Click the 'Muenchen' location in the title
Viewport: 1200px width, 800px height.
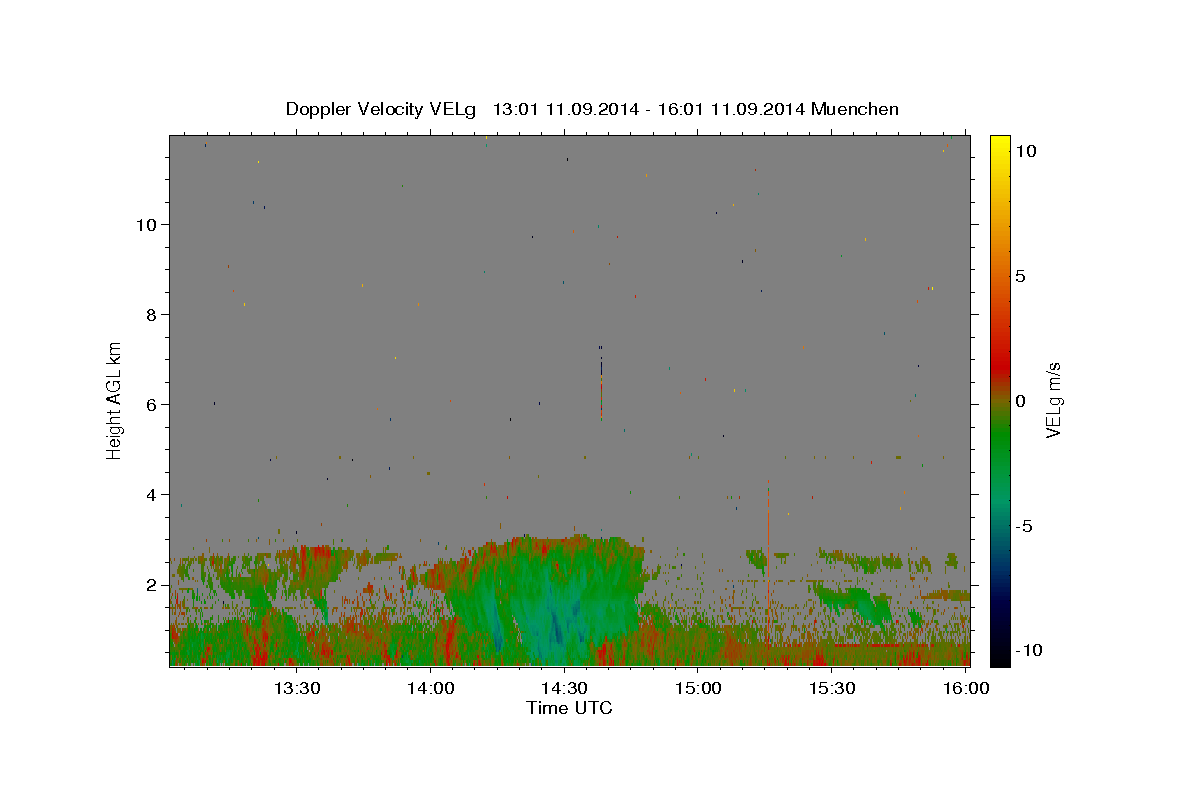[x=855, y=109]
